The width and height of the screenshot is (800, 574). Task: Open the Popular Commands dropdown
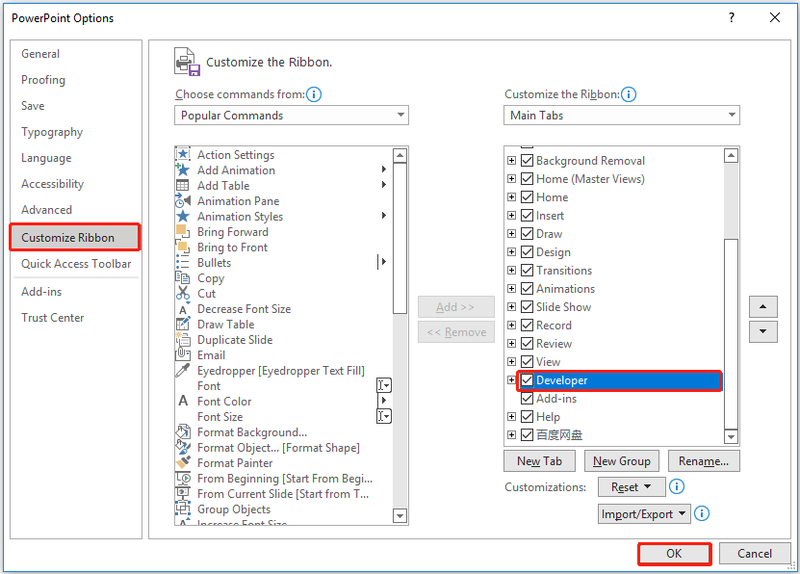click(x=291, y=115)
